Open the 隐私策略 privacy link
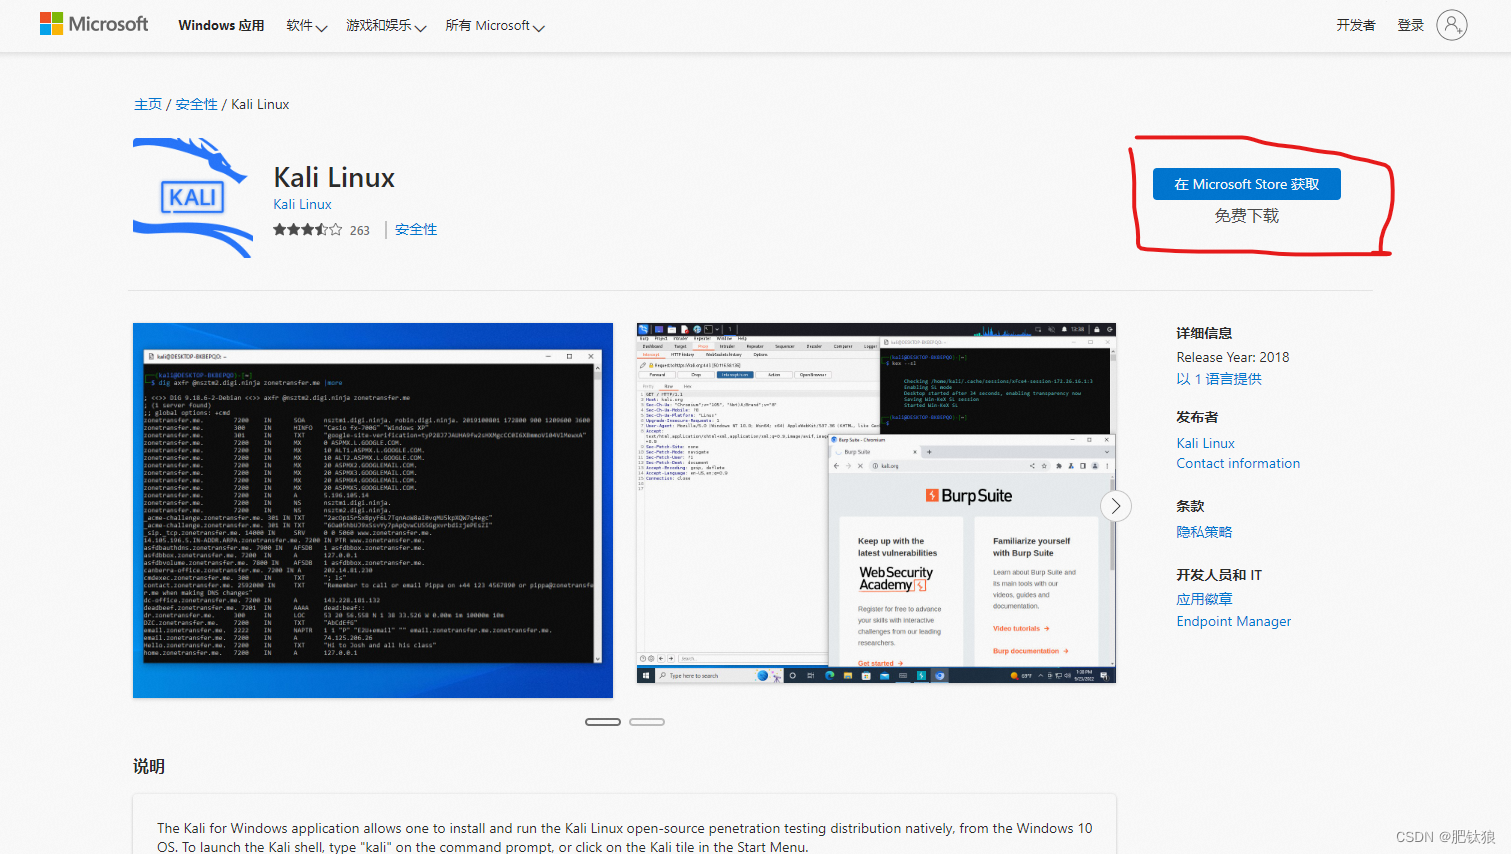 tap(1204, 532)
